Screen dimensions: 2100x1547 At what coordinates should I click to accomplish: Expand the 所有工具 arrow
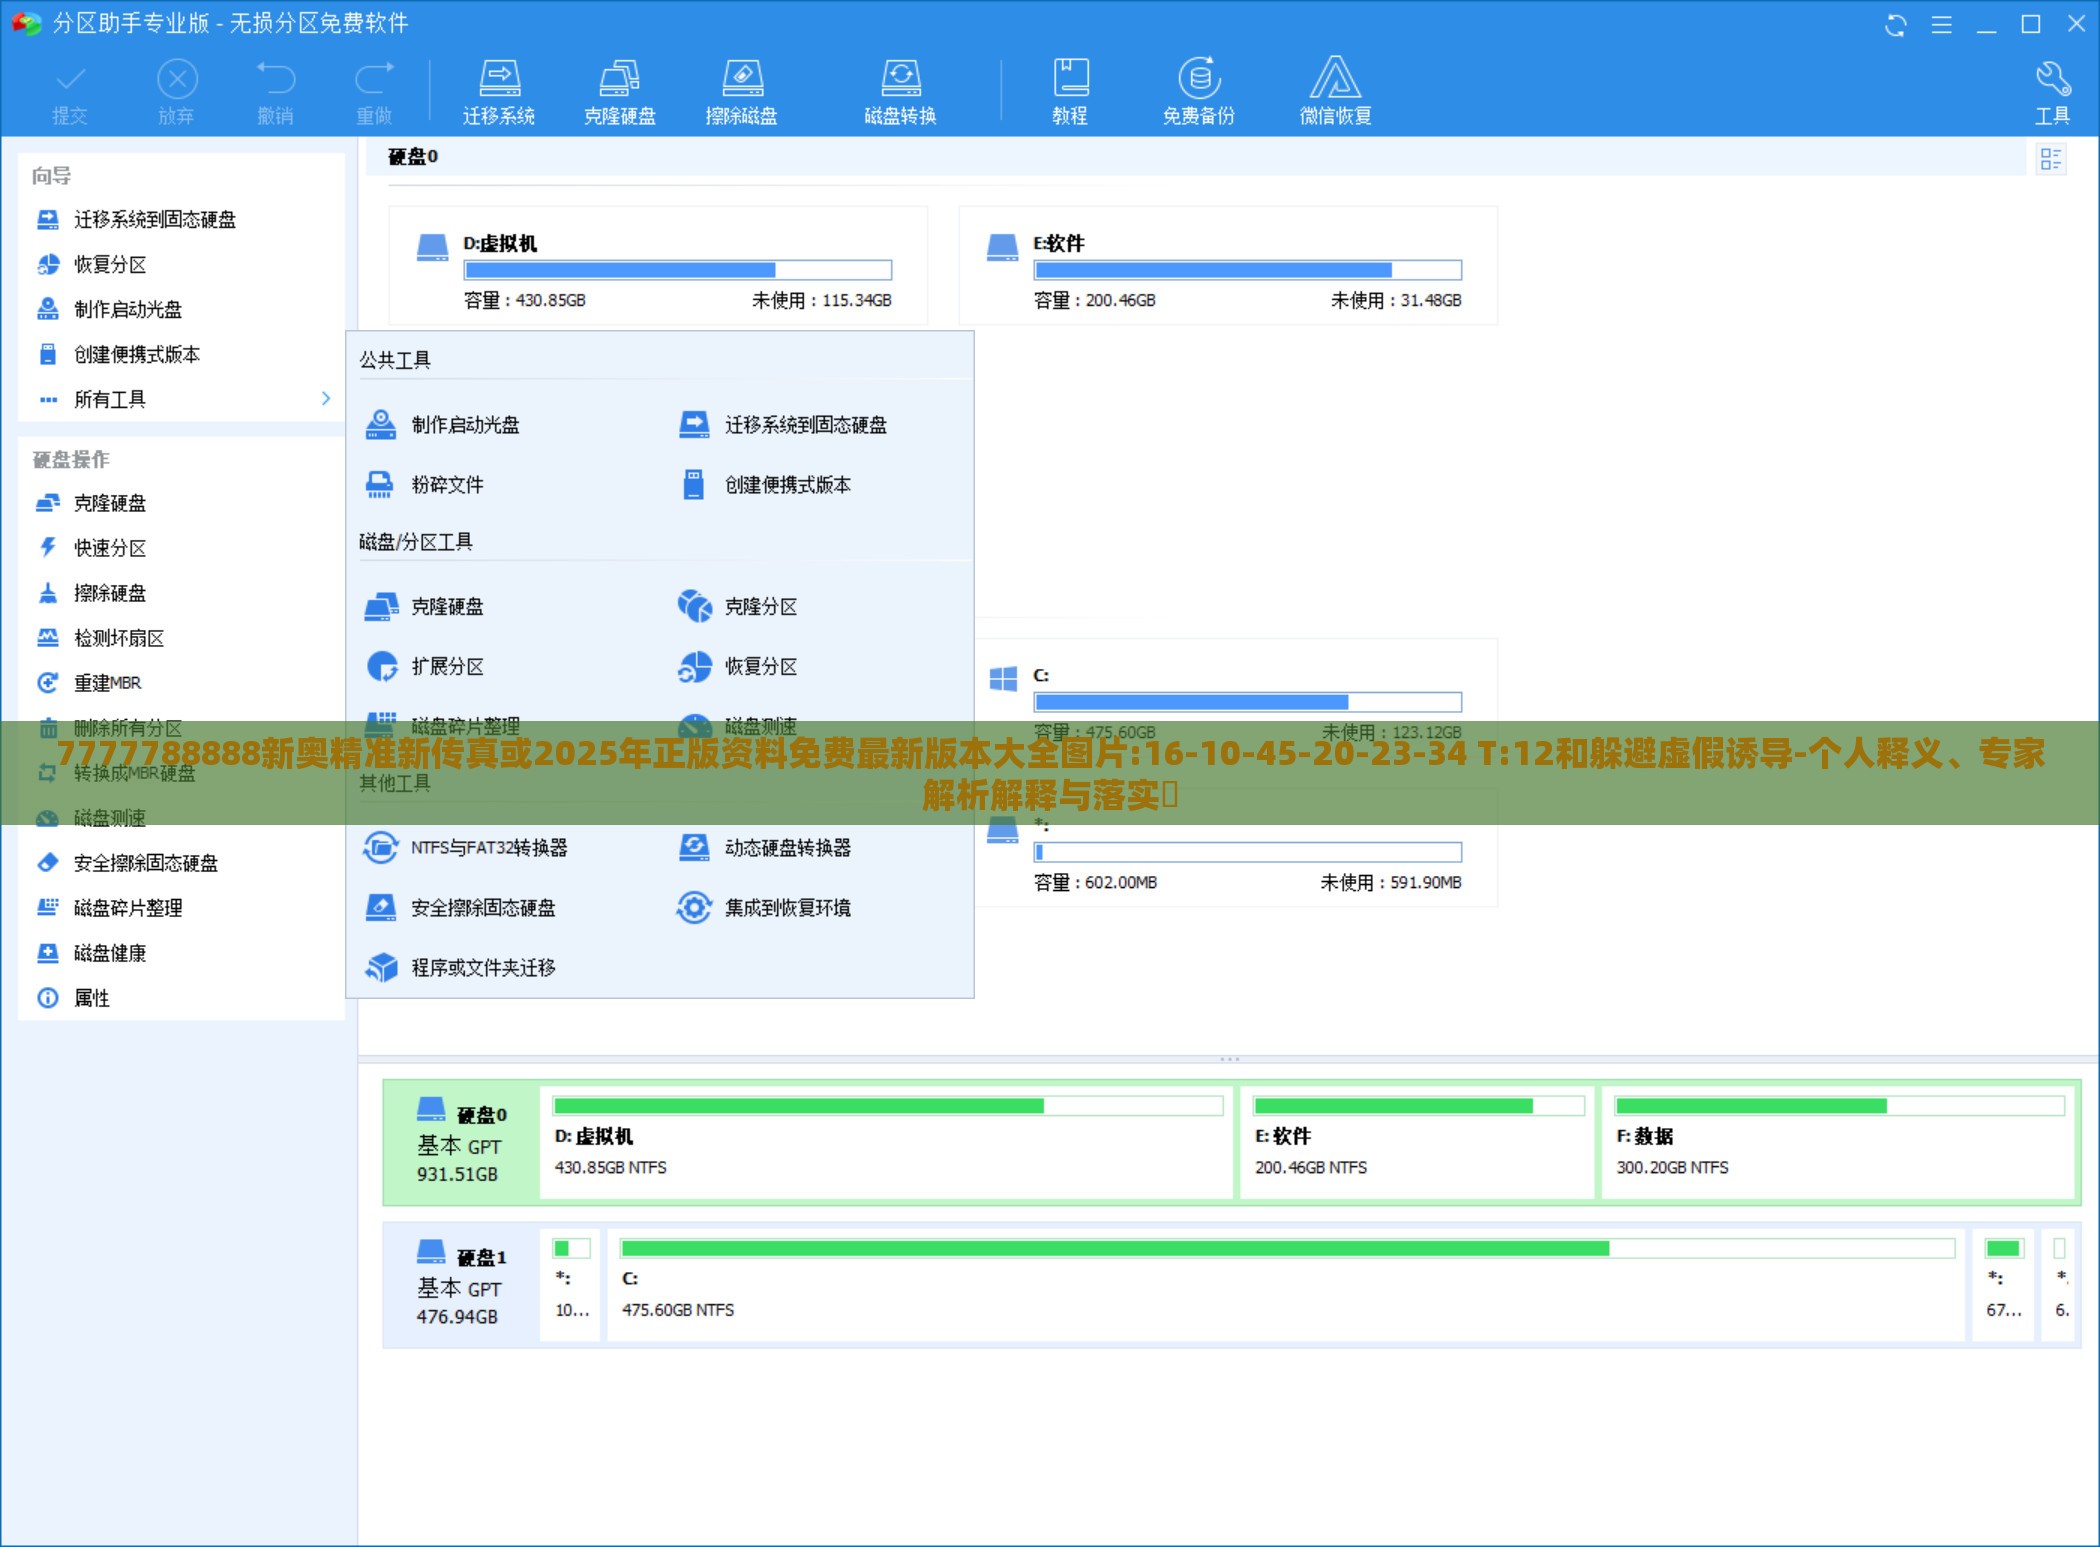[326, 398]
